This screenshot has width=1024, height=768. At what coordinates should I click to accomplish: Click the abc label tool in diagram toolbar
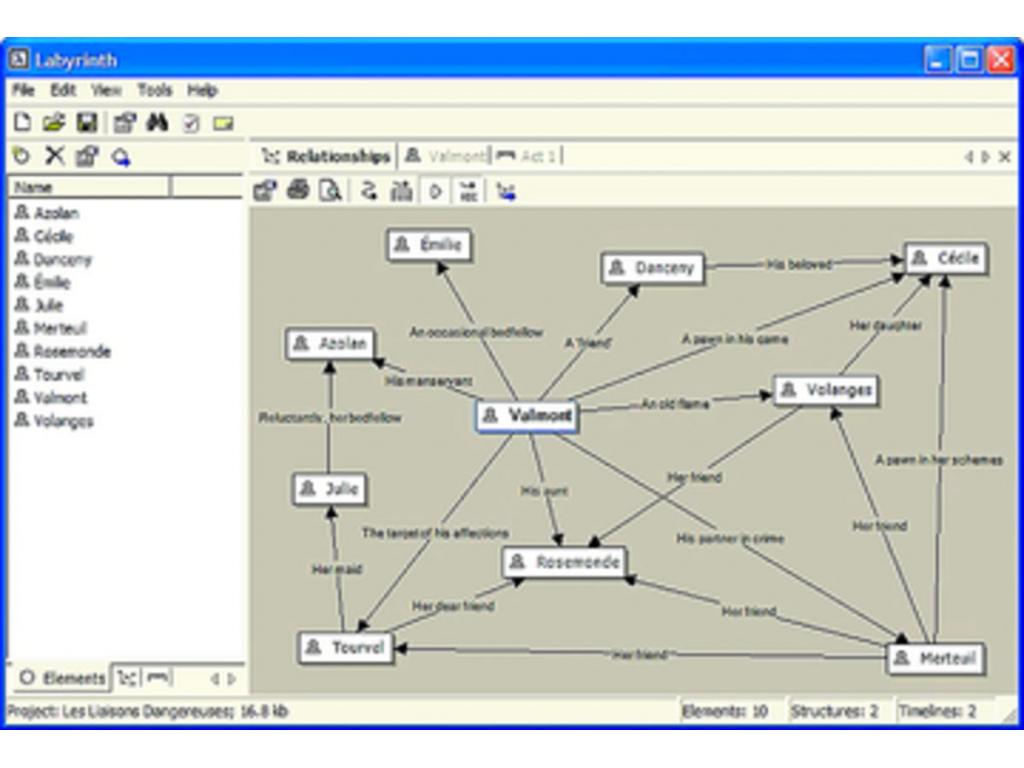(x=468, y=191)
